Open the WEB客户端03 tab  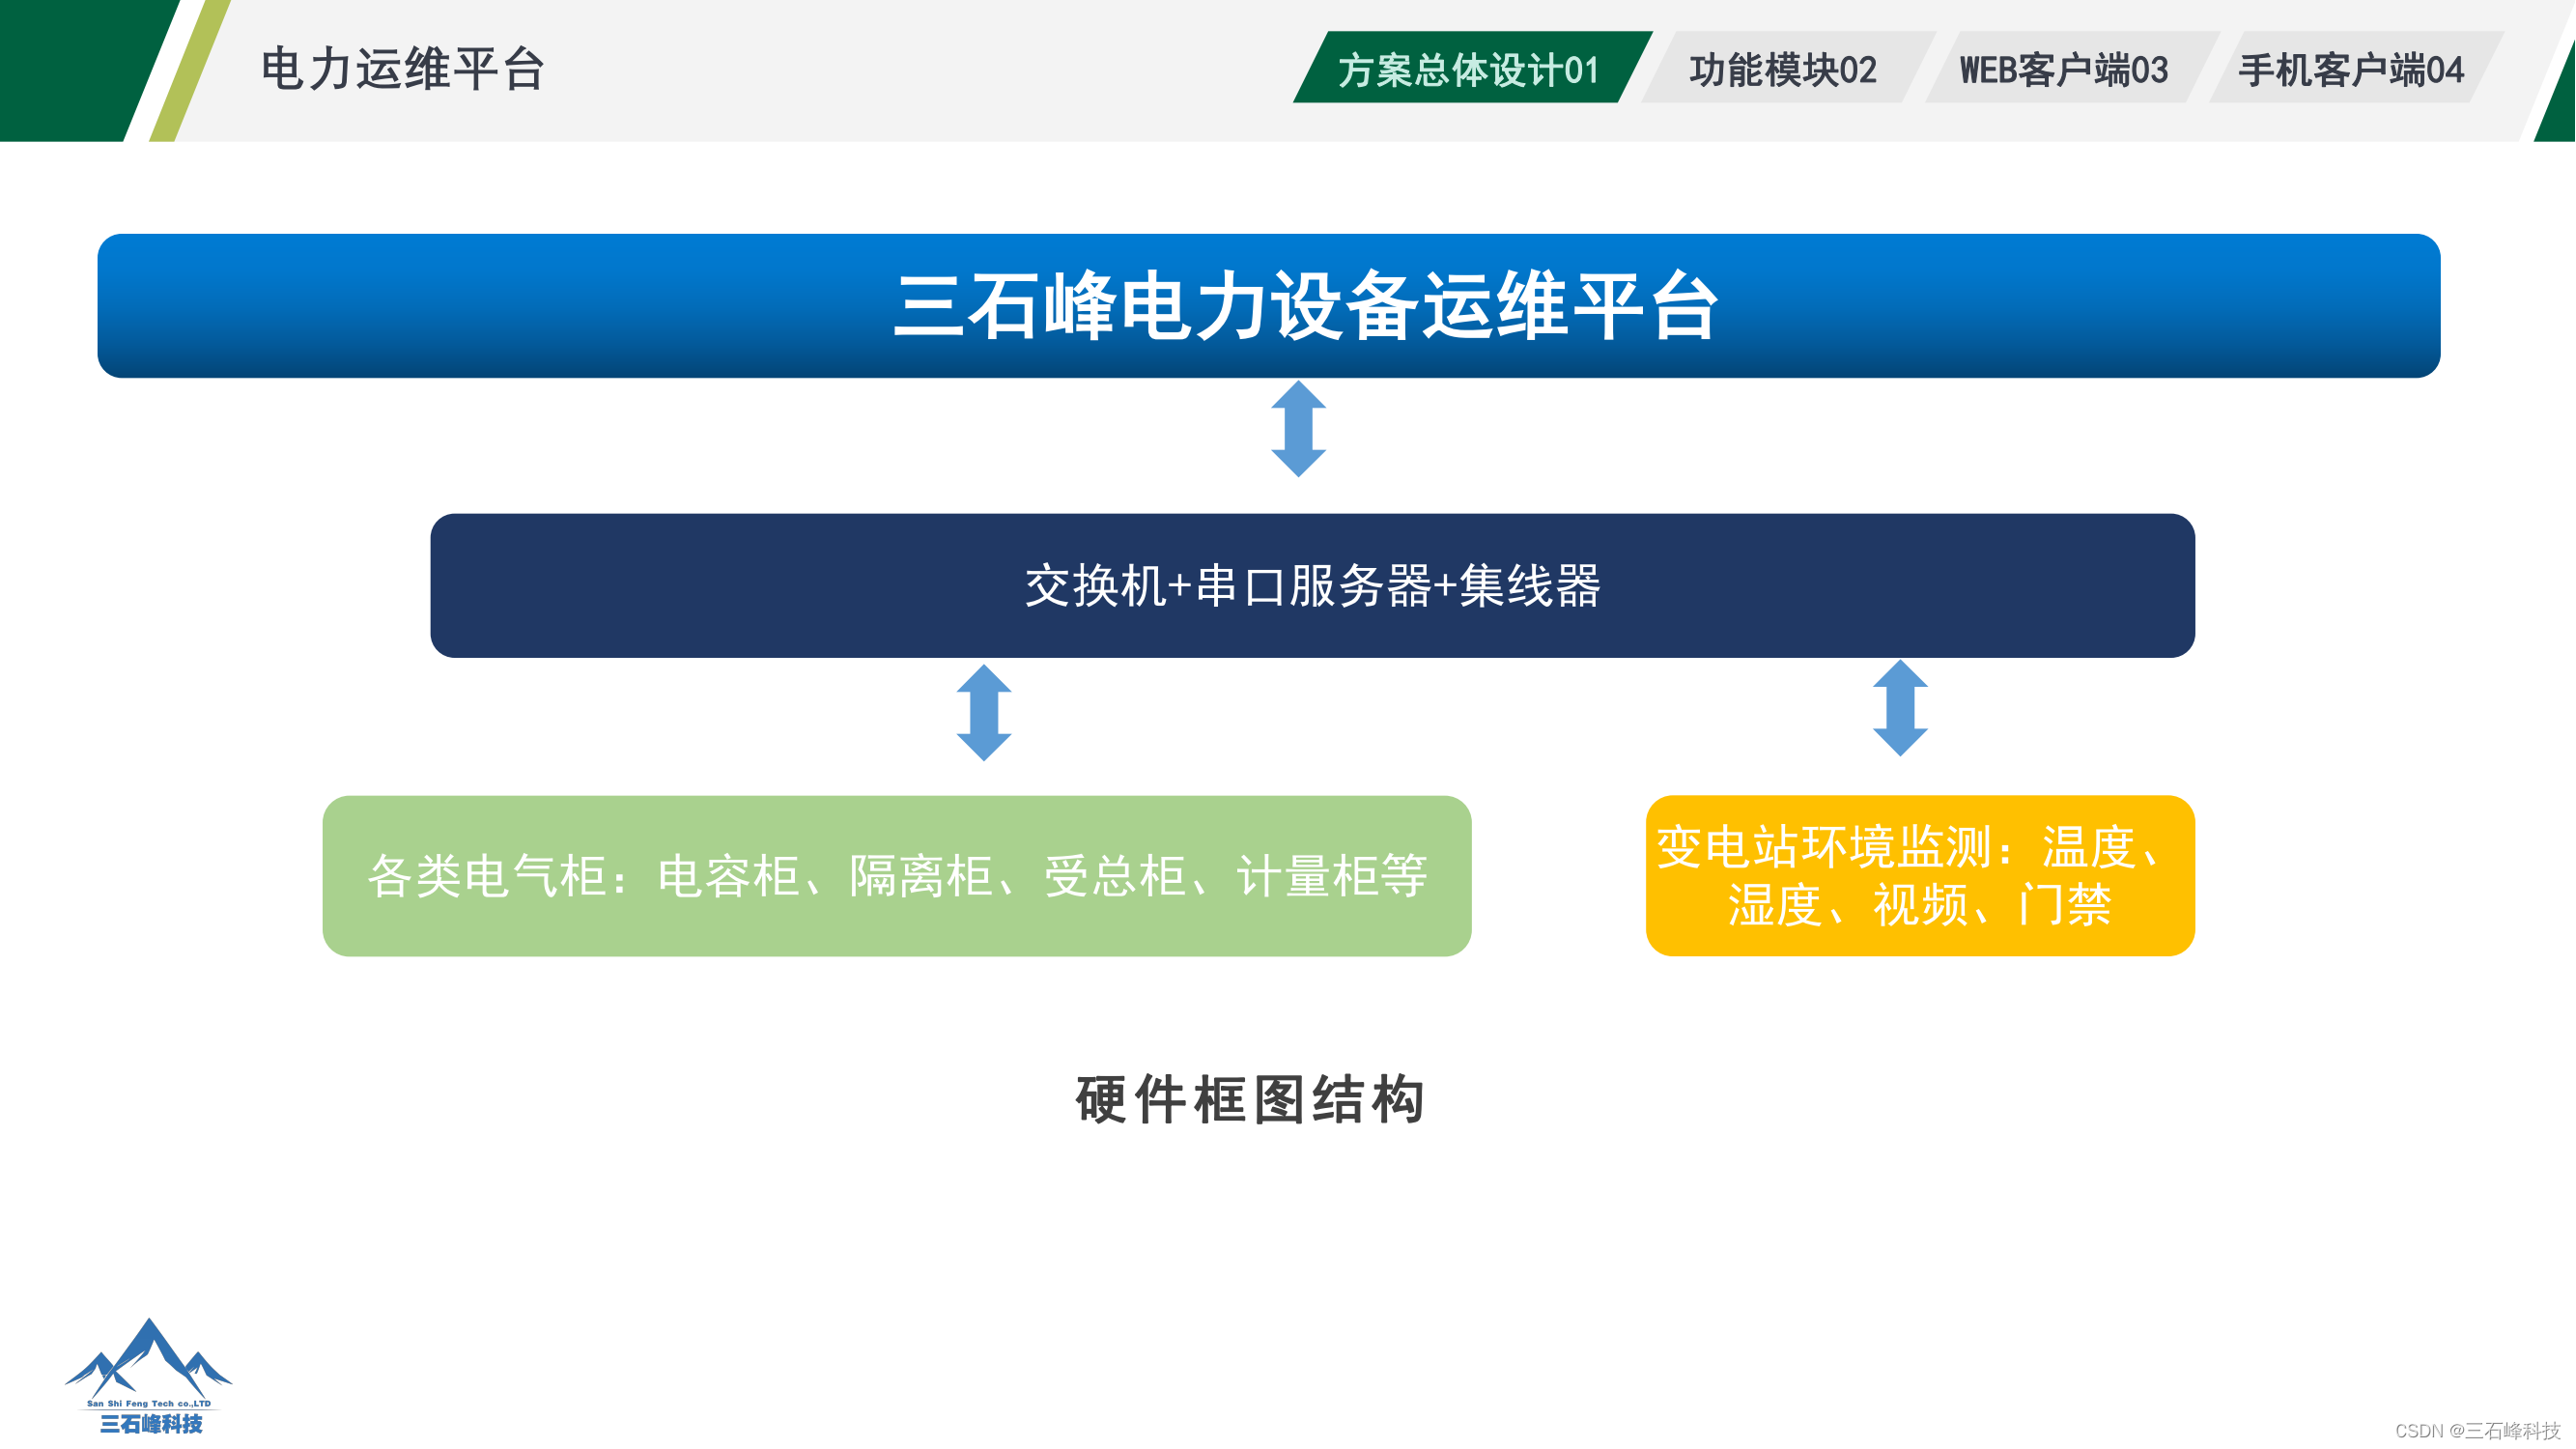point(2064,69)
